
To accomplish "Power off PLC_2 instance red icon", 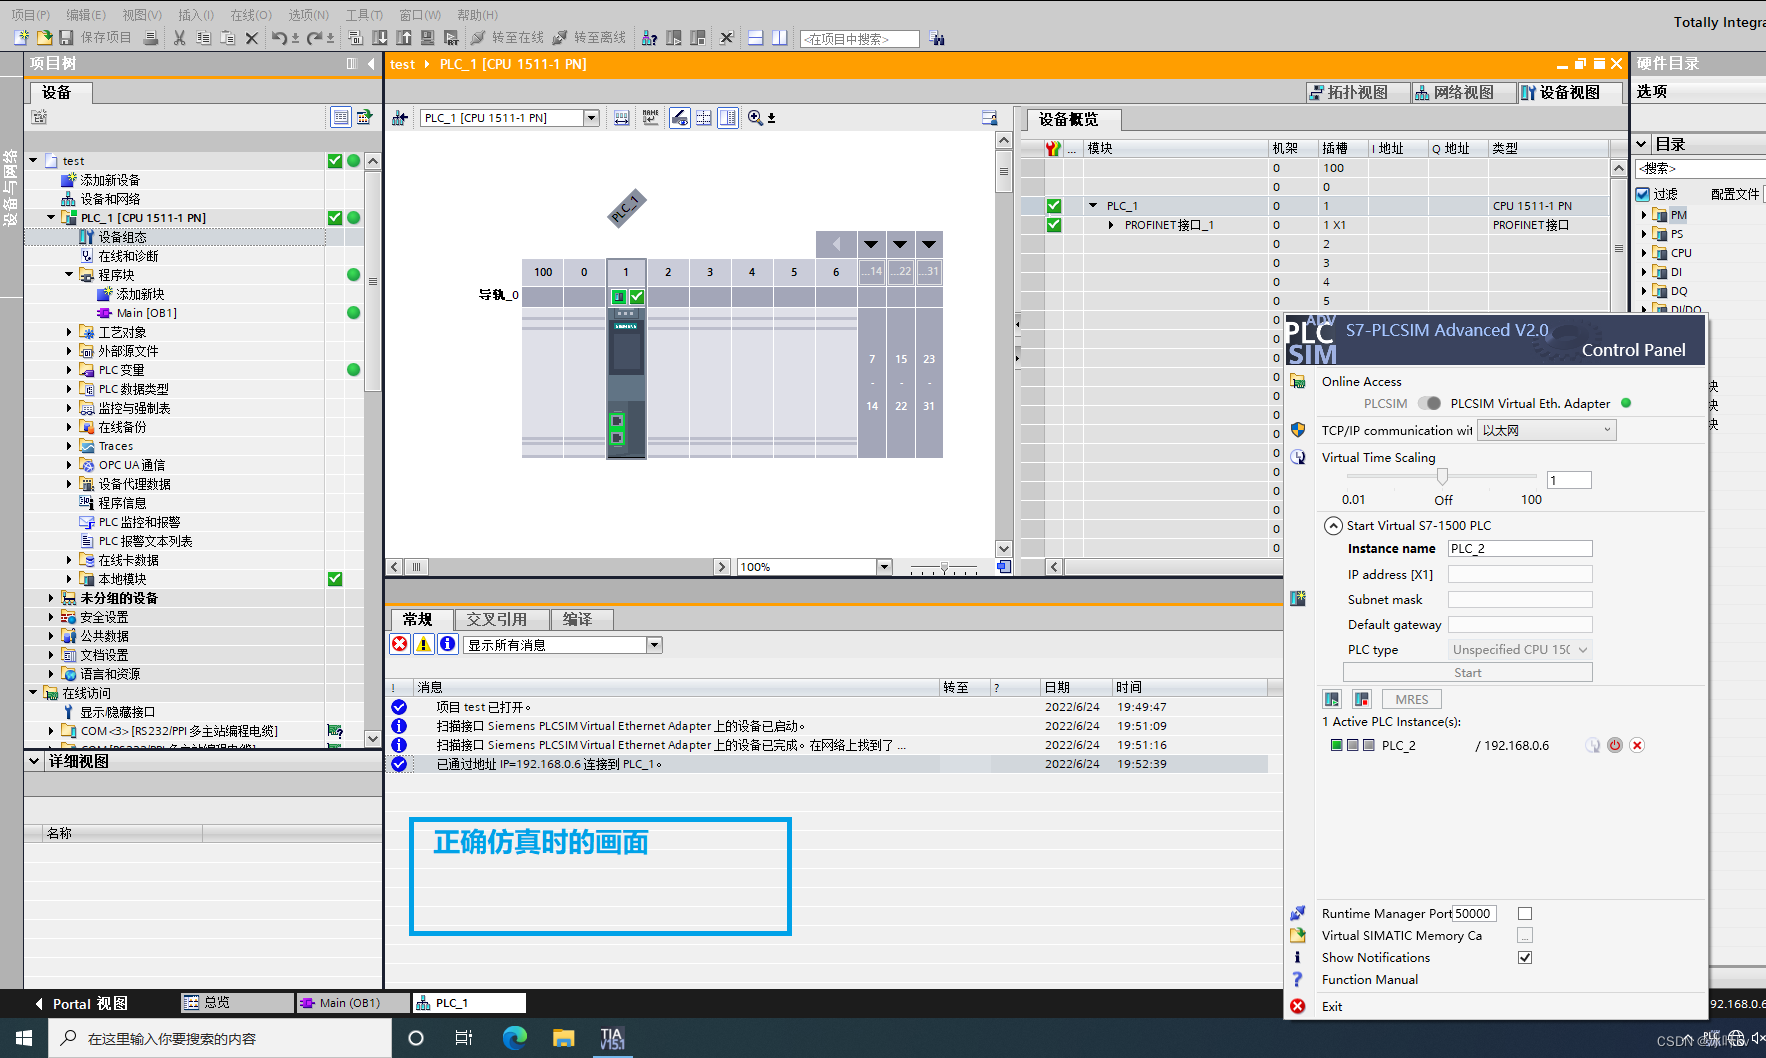I will click(x=1615, y=746).
